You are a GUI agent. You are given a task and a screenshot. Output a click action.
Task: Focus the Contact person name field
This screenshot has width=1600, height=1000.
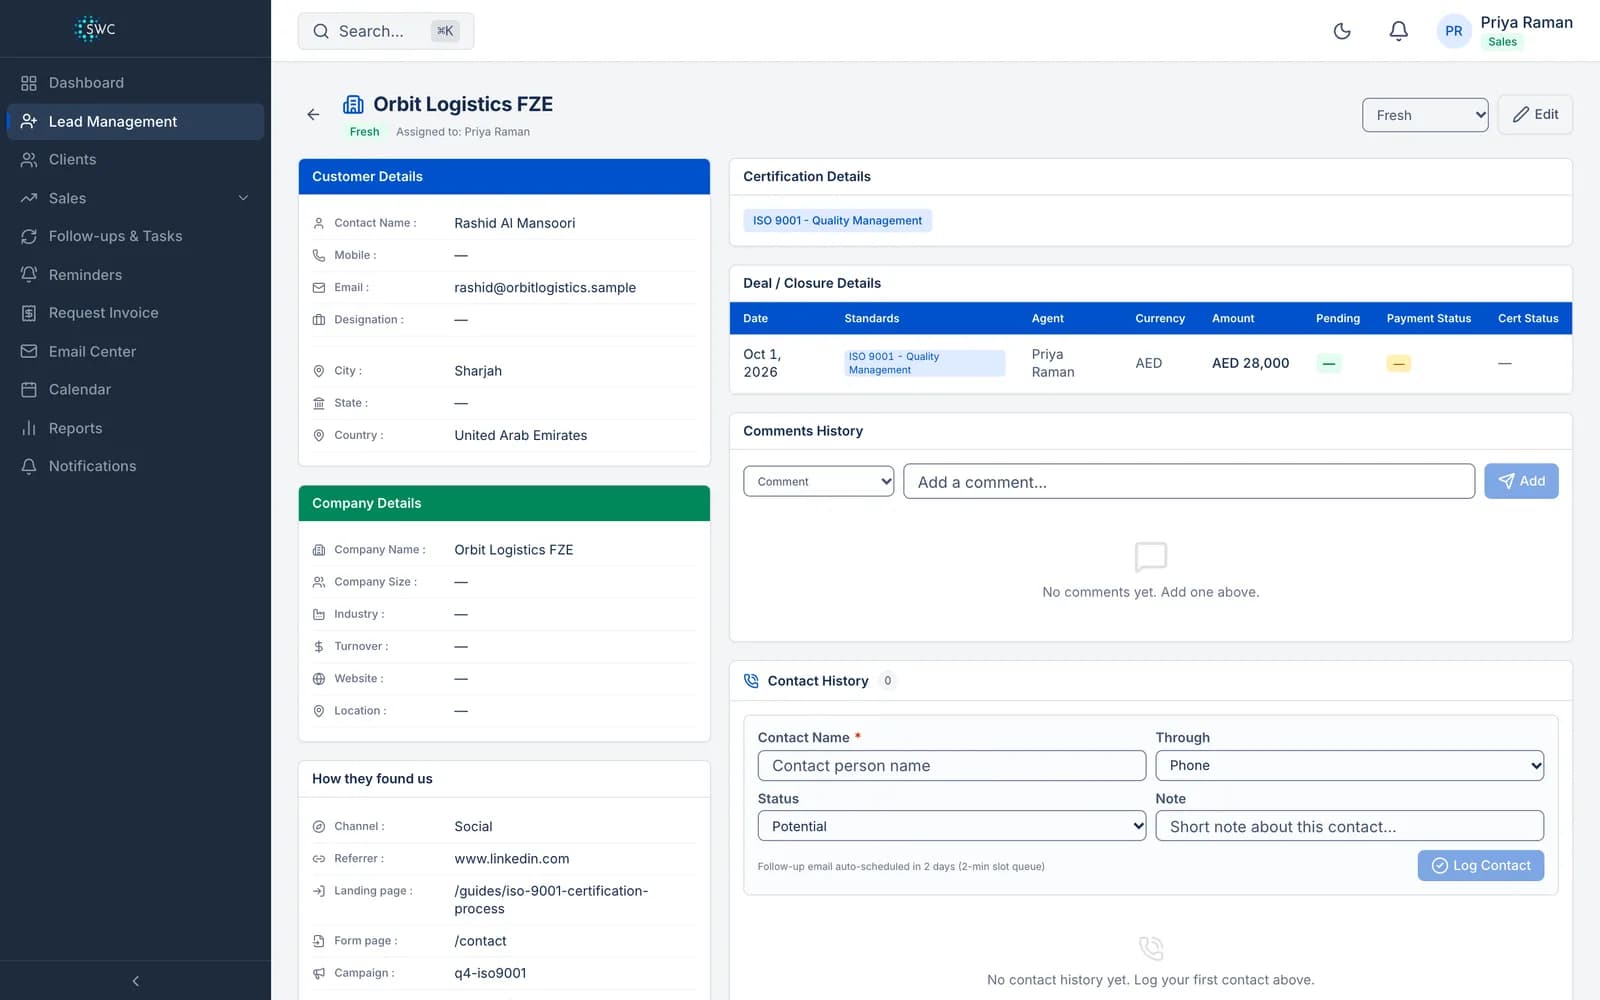(952, 766)
